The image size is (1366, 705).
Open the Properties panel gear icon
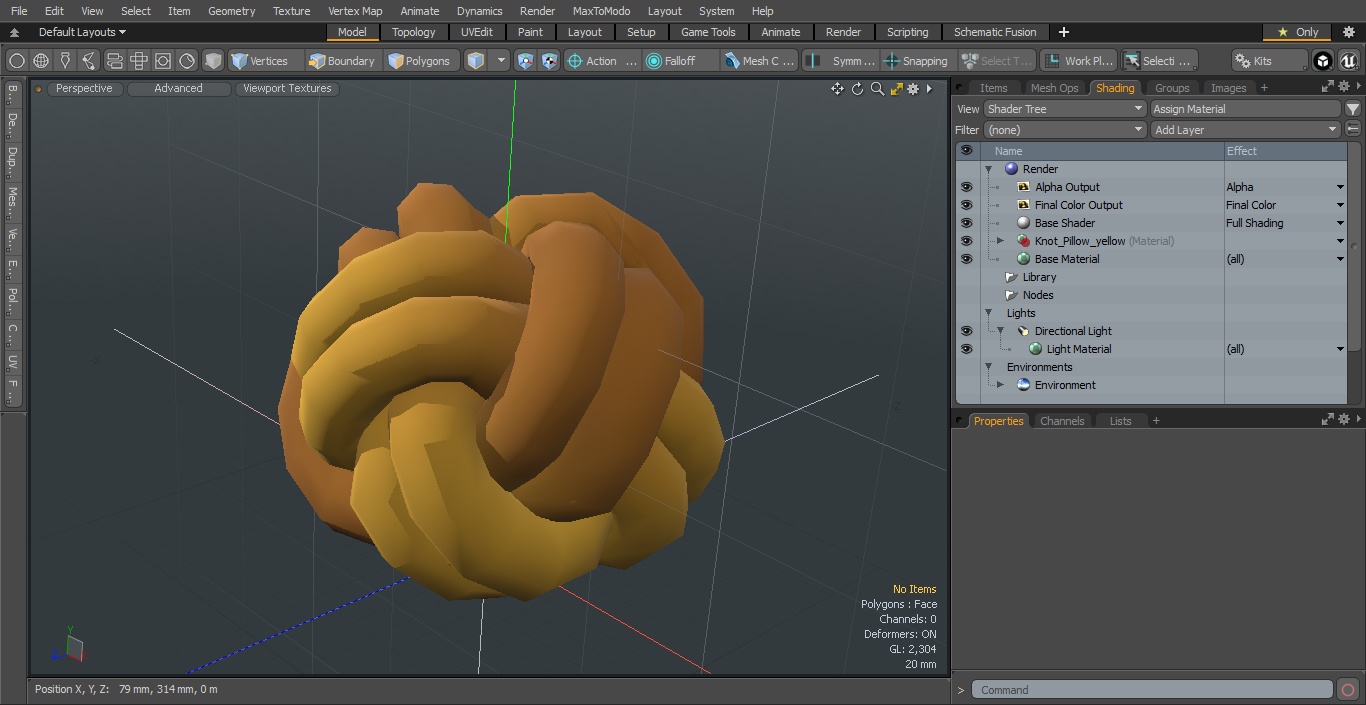click(1343, 420)
